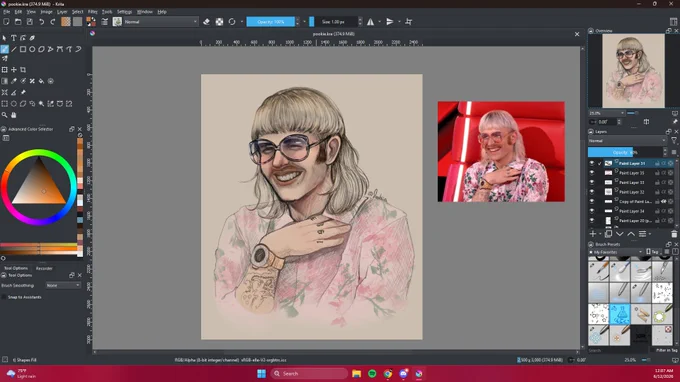
Task: Open the brush presets tag dropdown
Action: click(615, 252)
